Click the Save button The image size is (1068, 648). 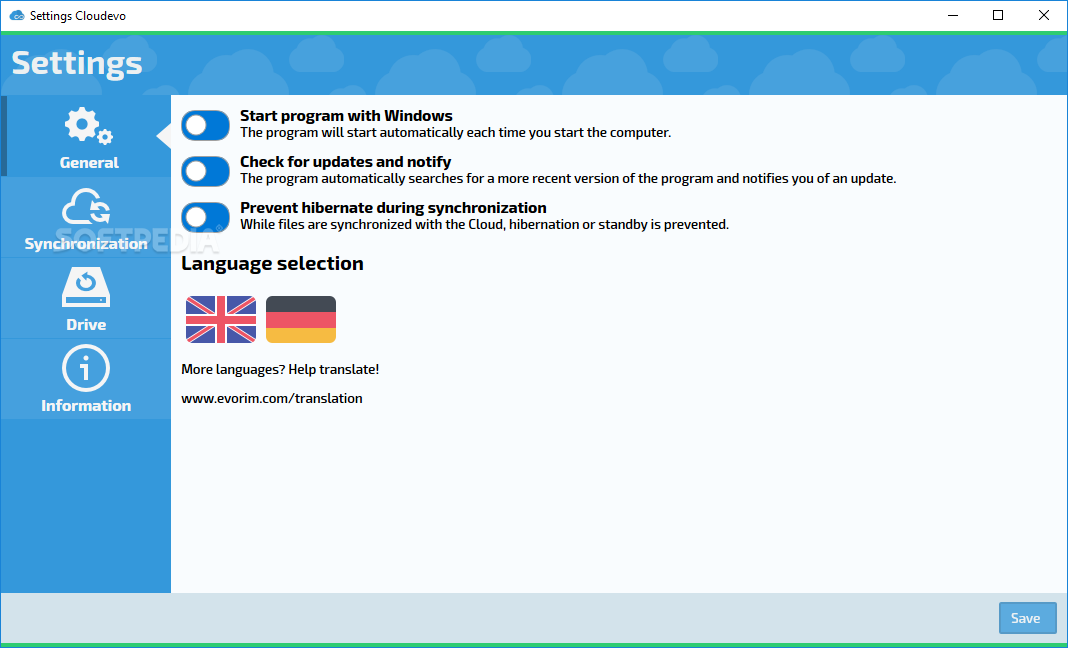pos(1027,618)
